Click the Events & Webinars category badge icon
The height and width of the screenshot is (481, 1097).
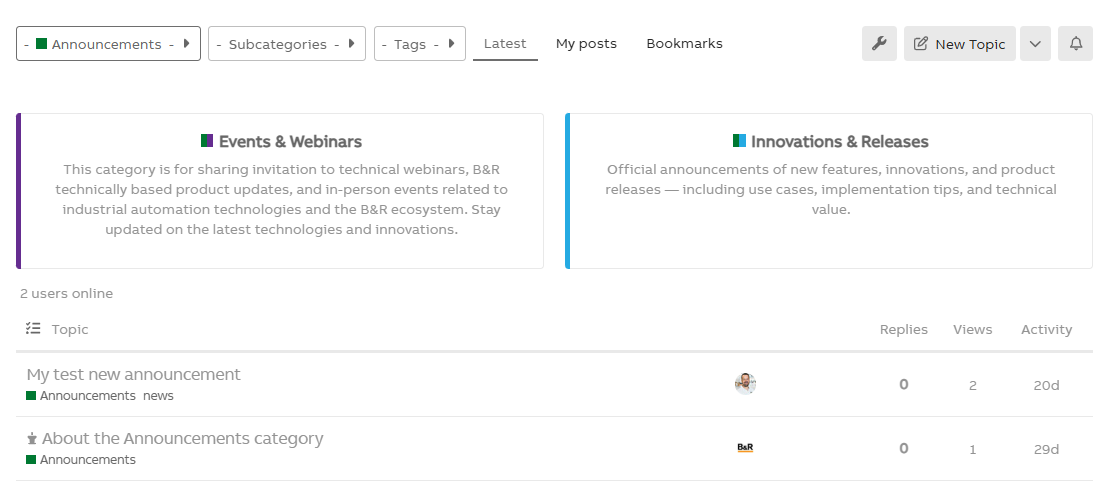[207, 141]
